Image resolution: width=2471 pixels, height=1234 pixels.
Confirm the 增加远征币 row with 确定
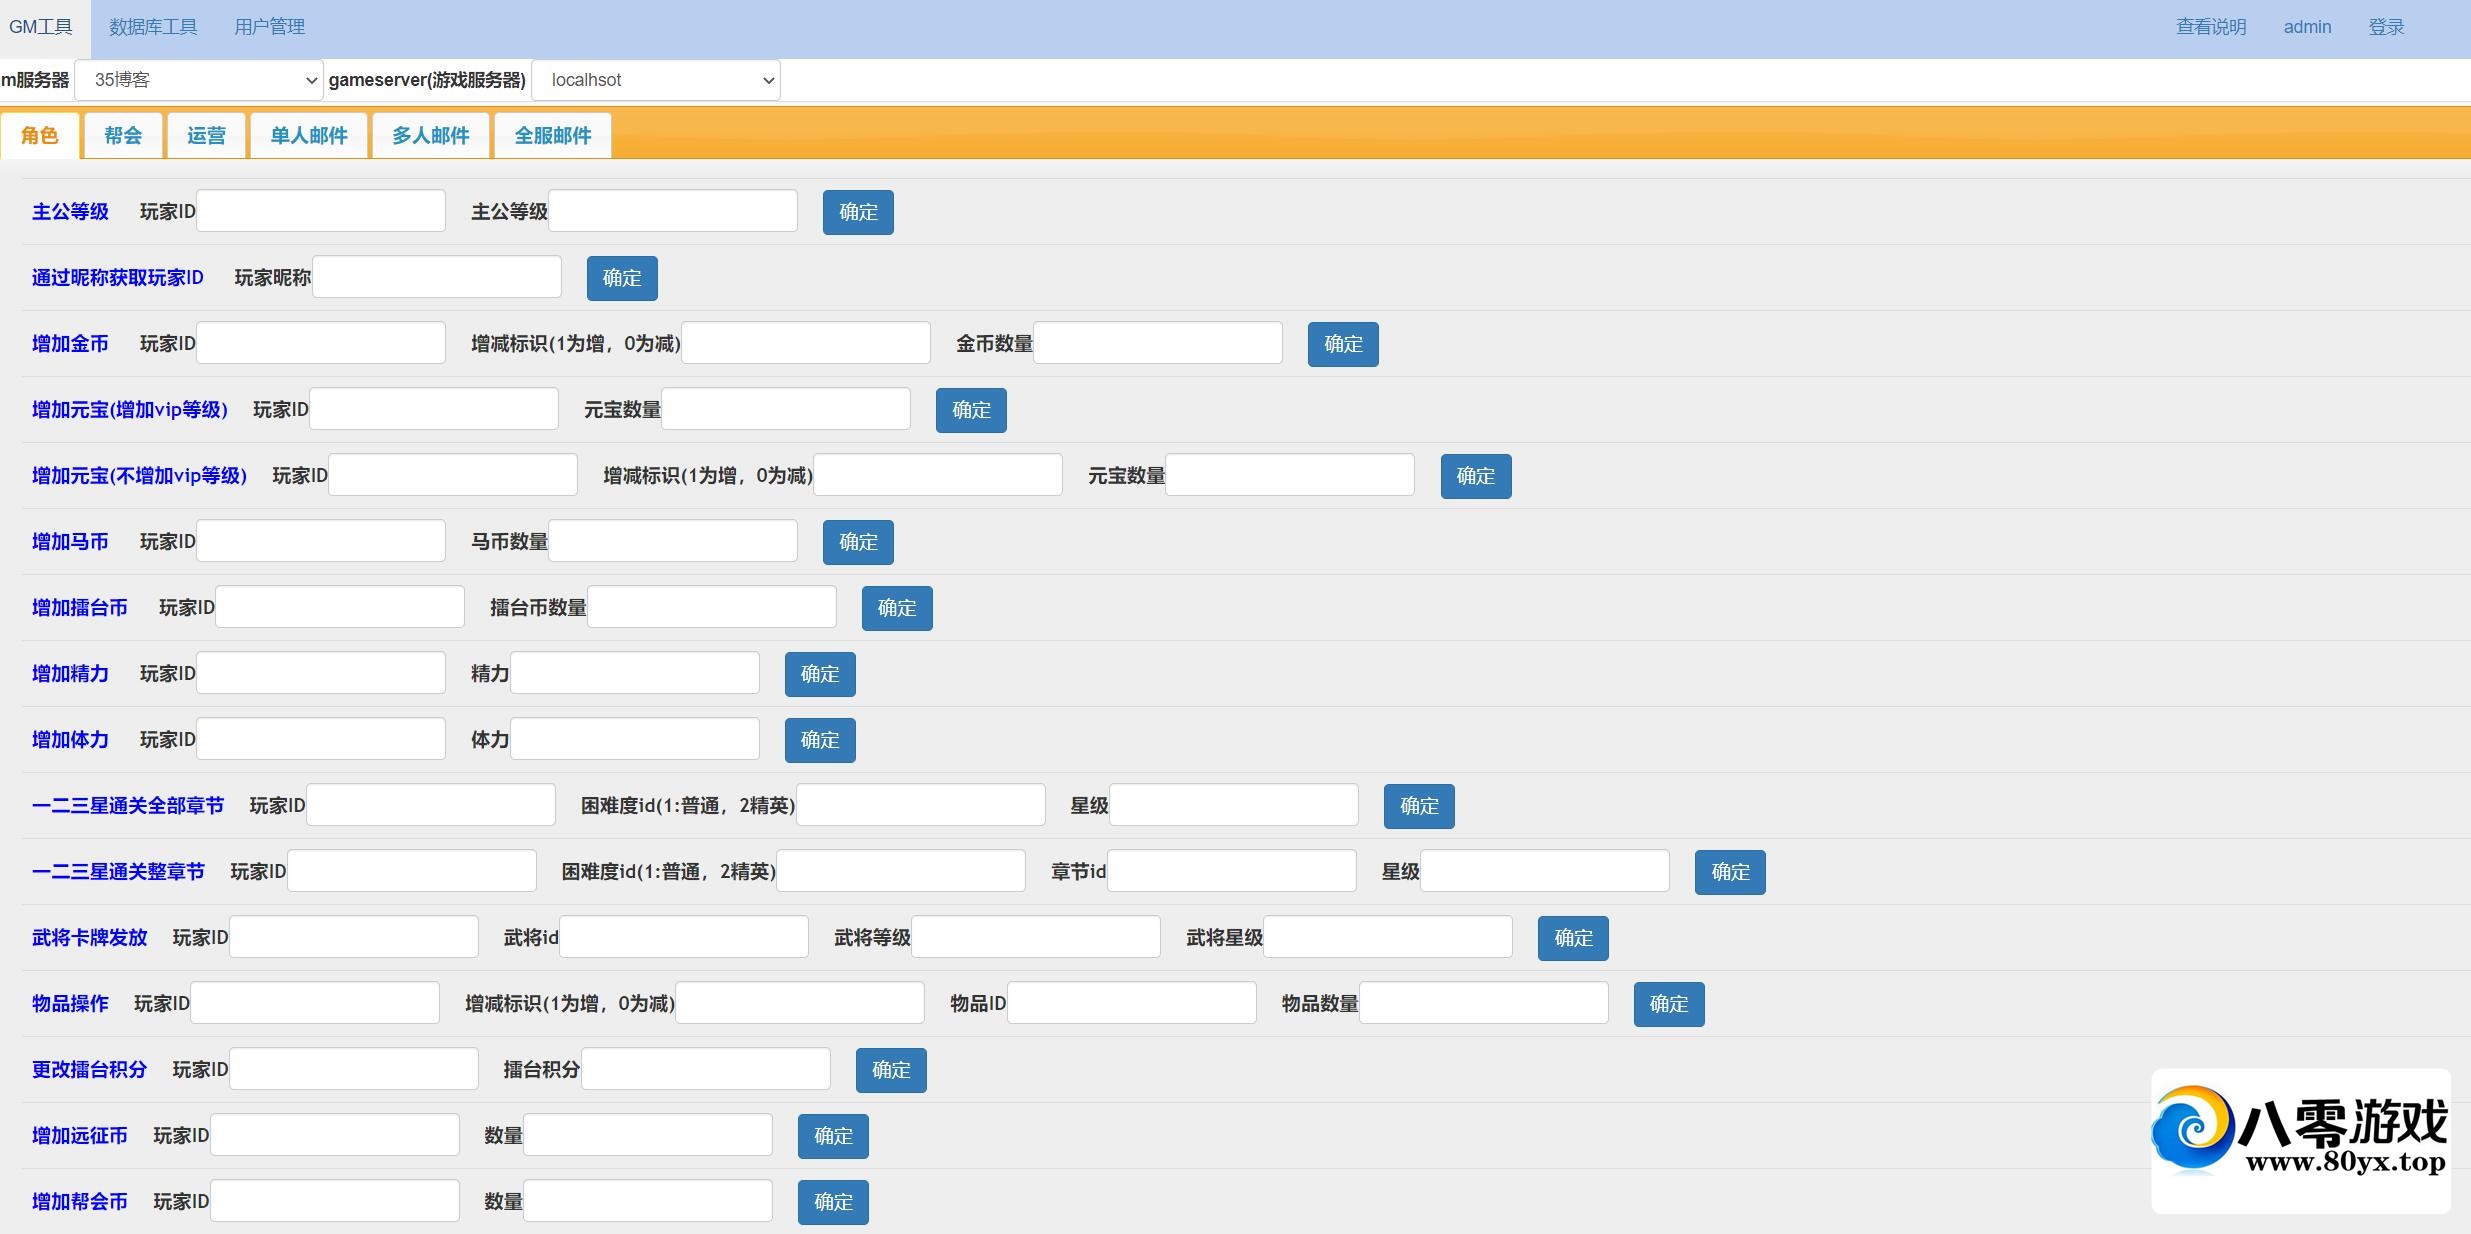coord(833,1136)
